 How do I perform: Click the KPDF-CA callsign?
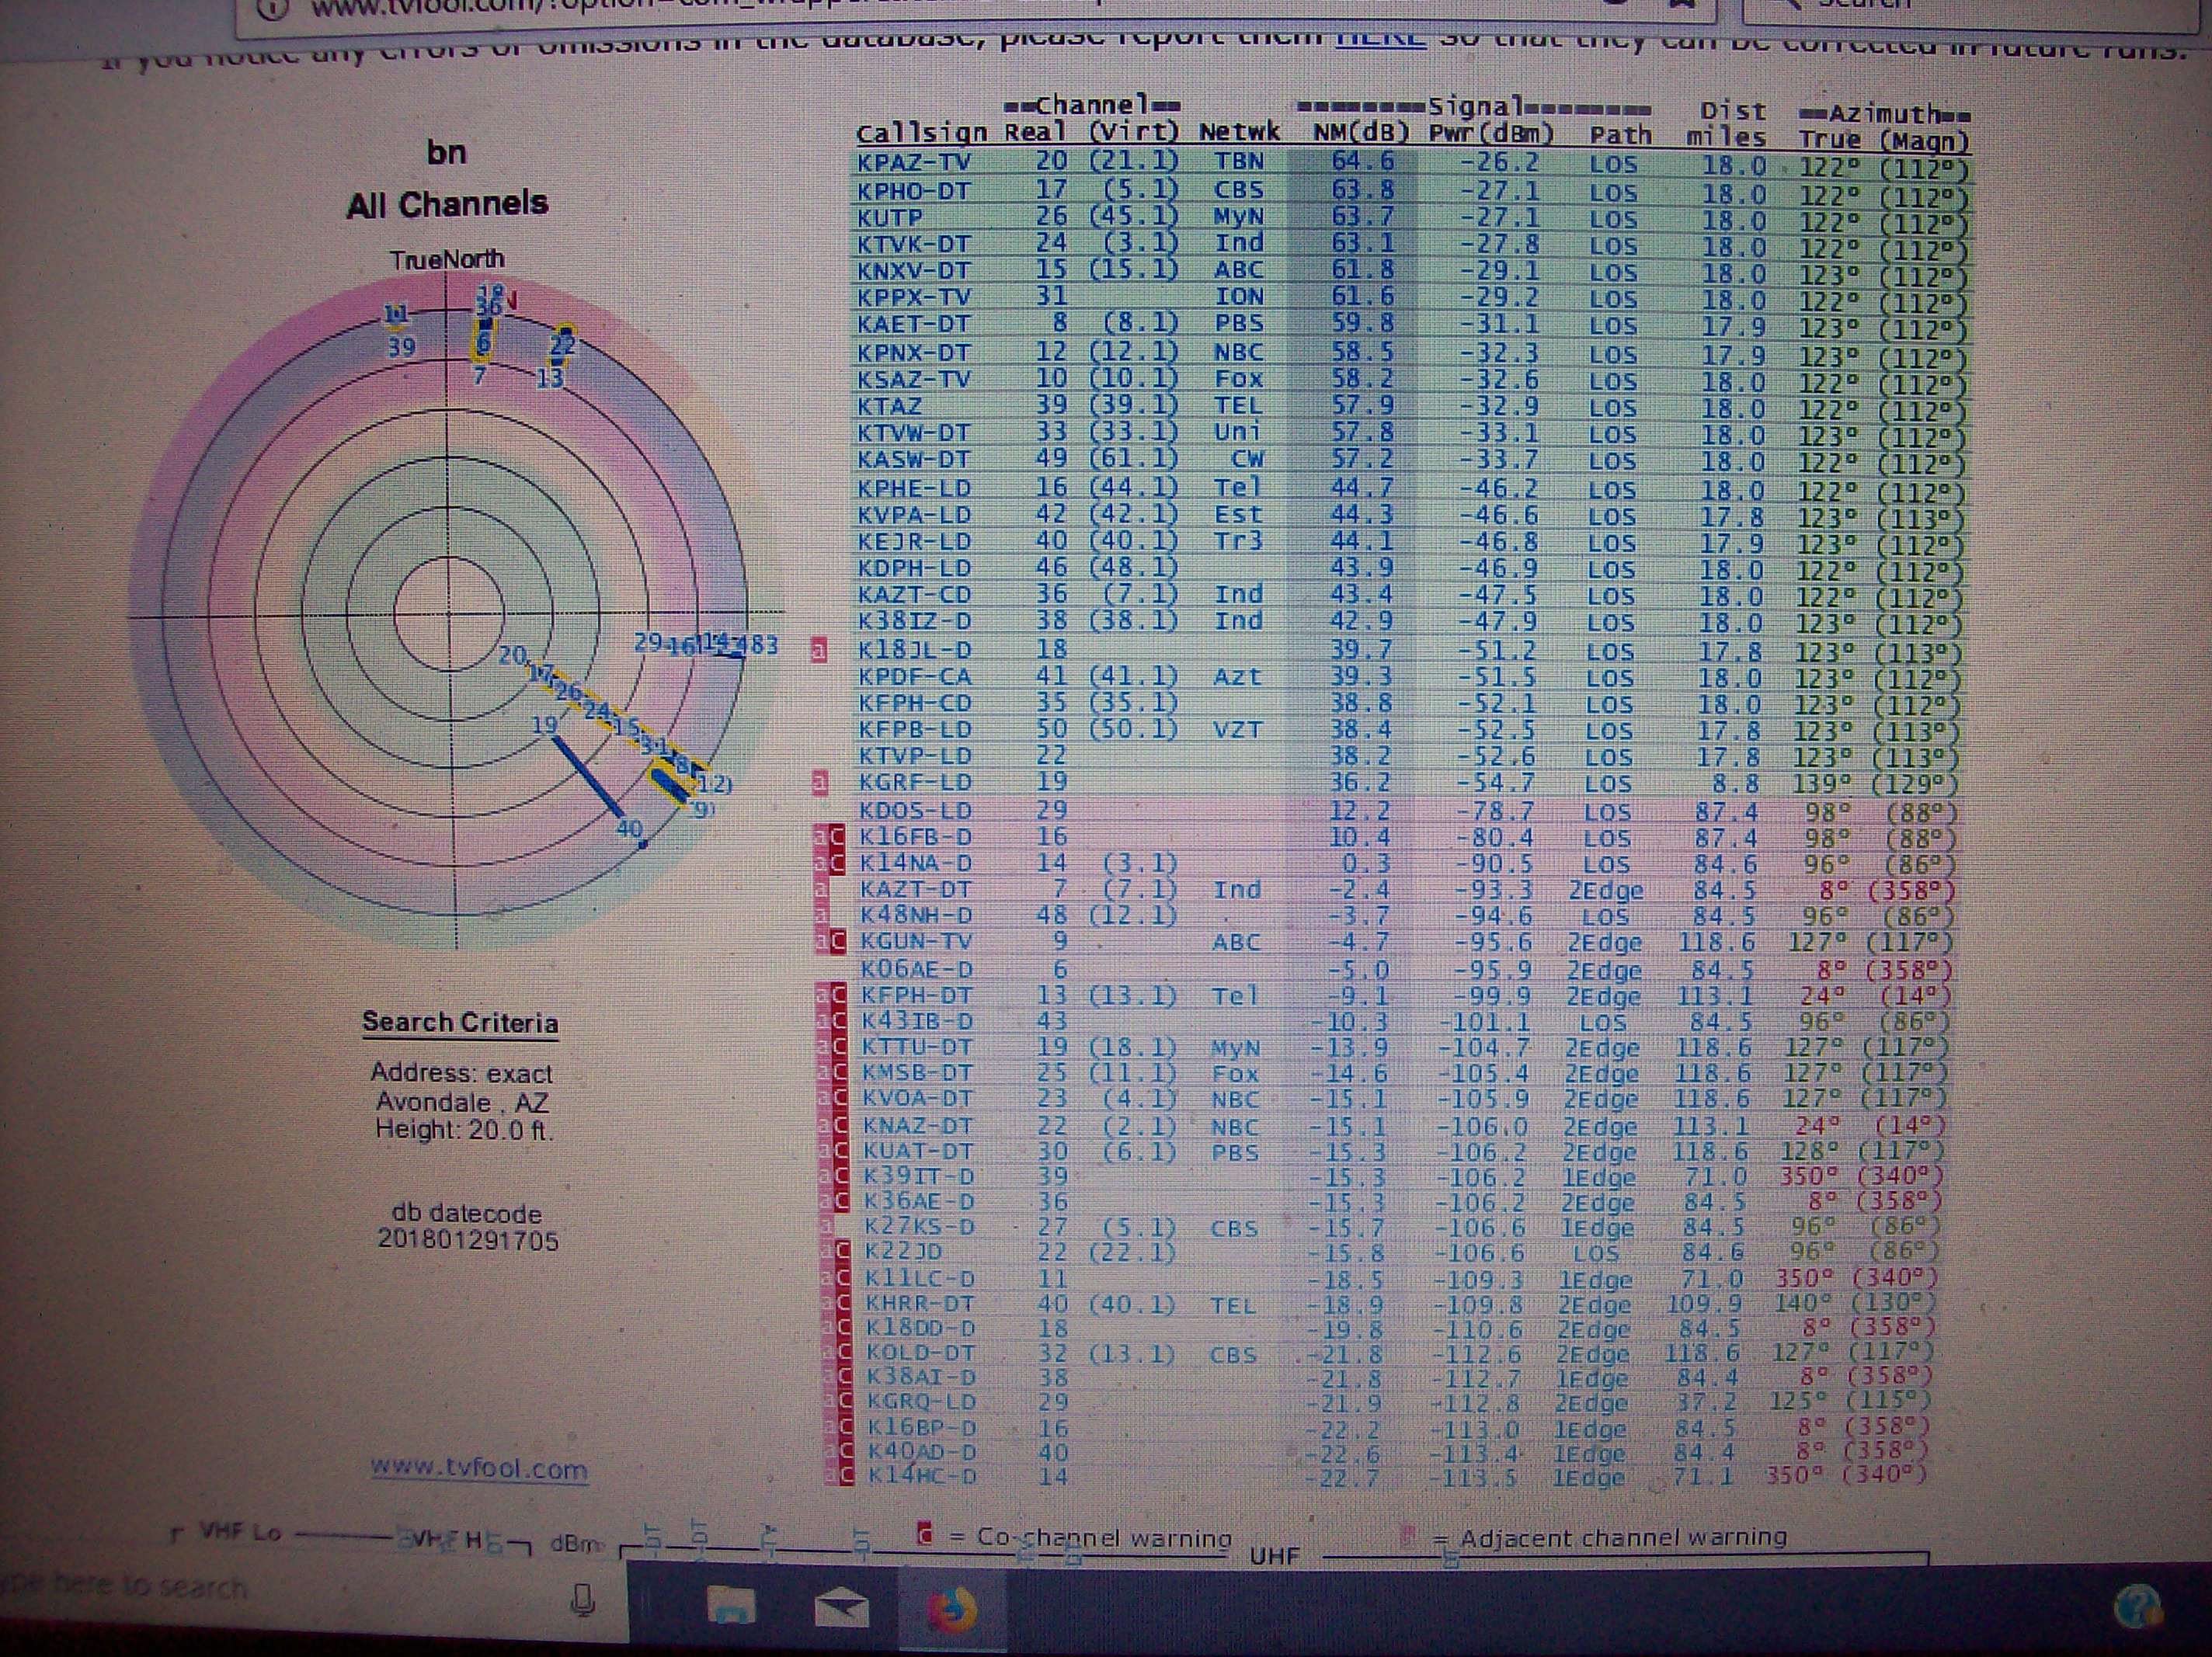tap(914, 677)
